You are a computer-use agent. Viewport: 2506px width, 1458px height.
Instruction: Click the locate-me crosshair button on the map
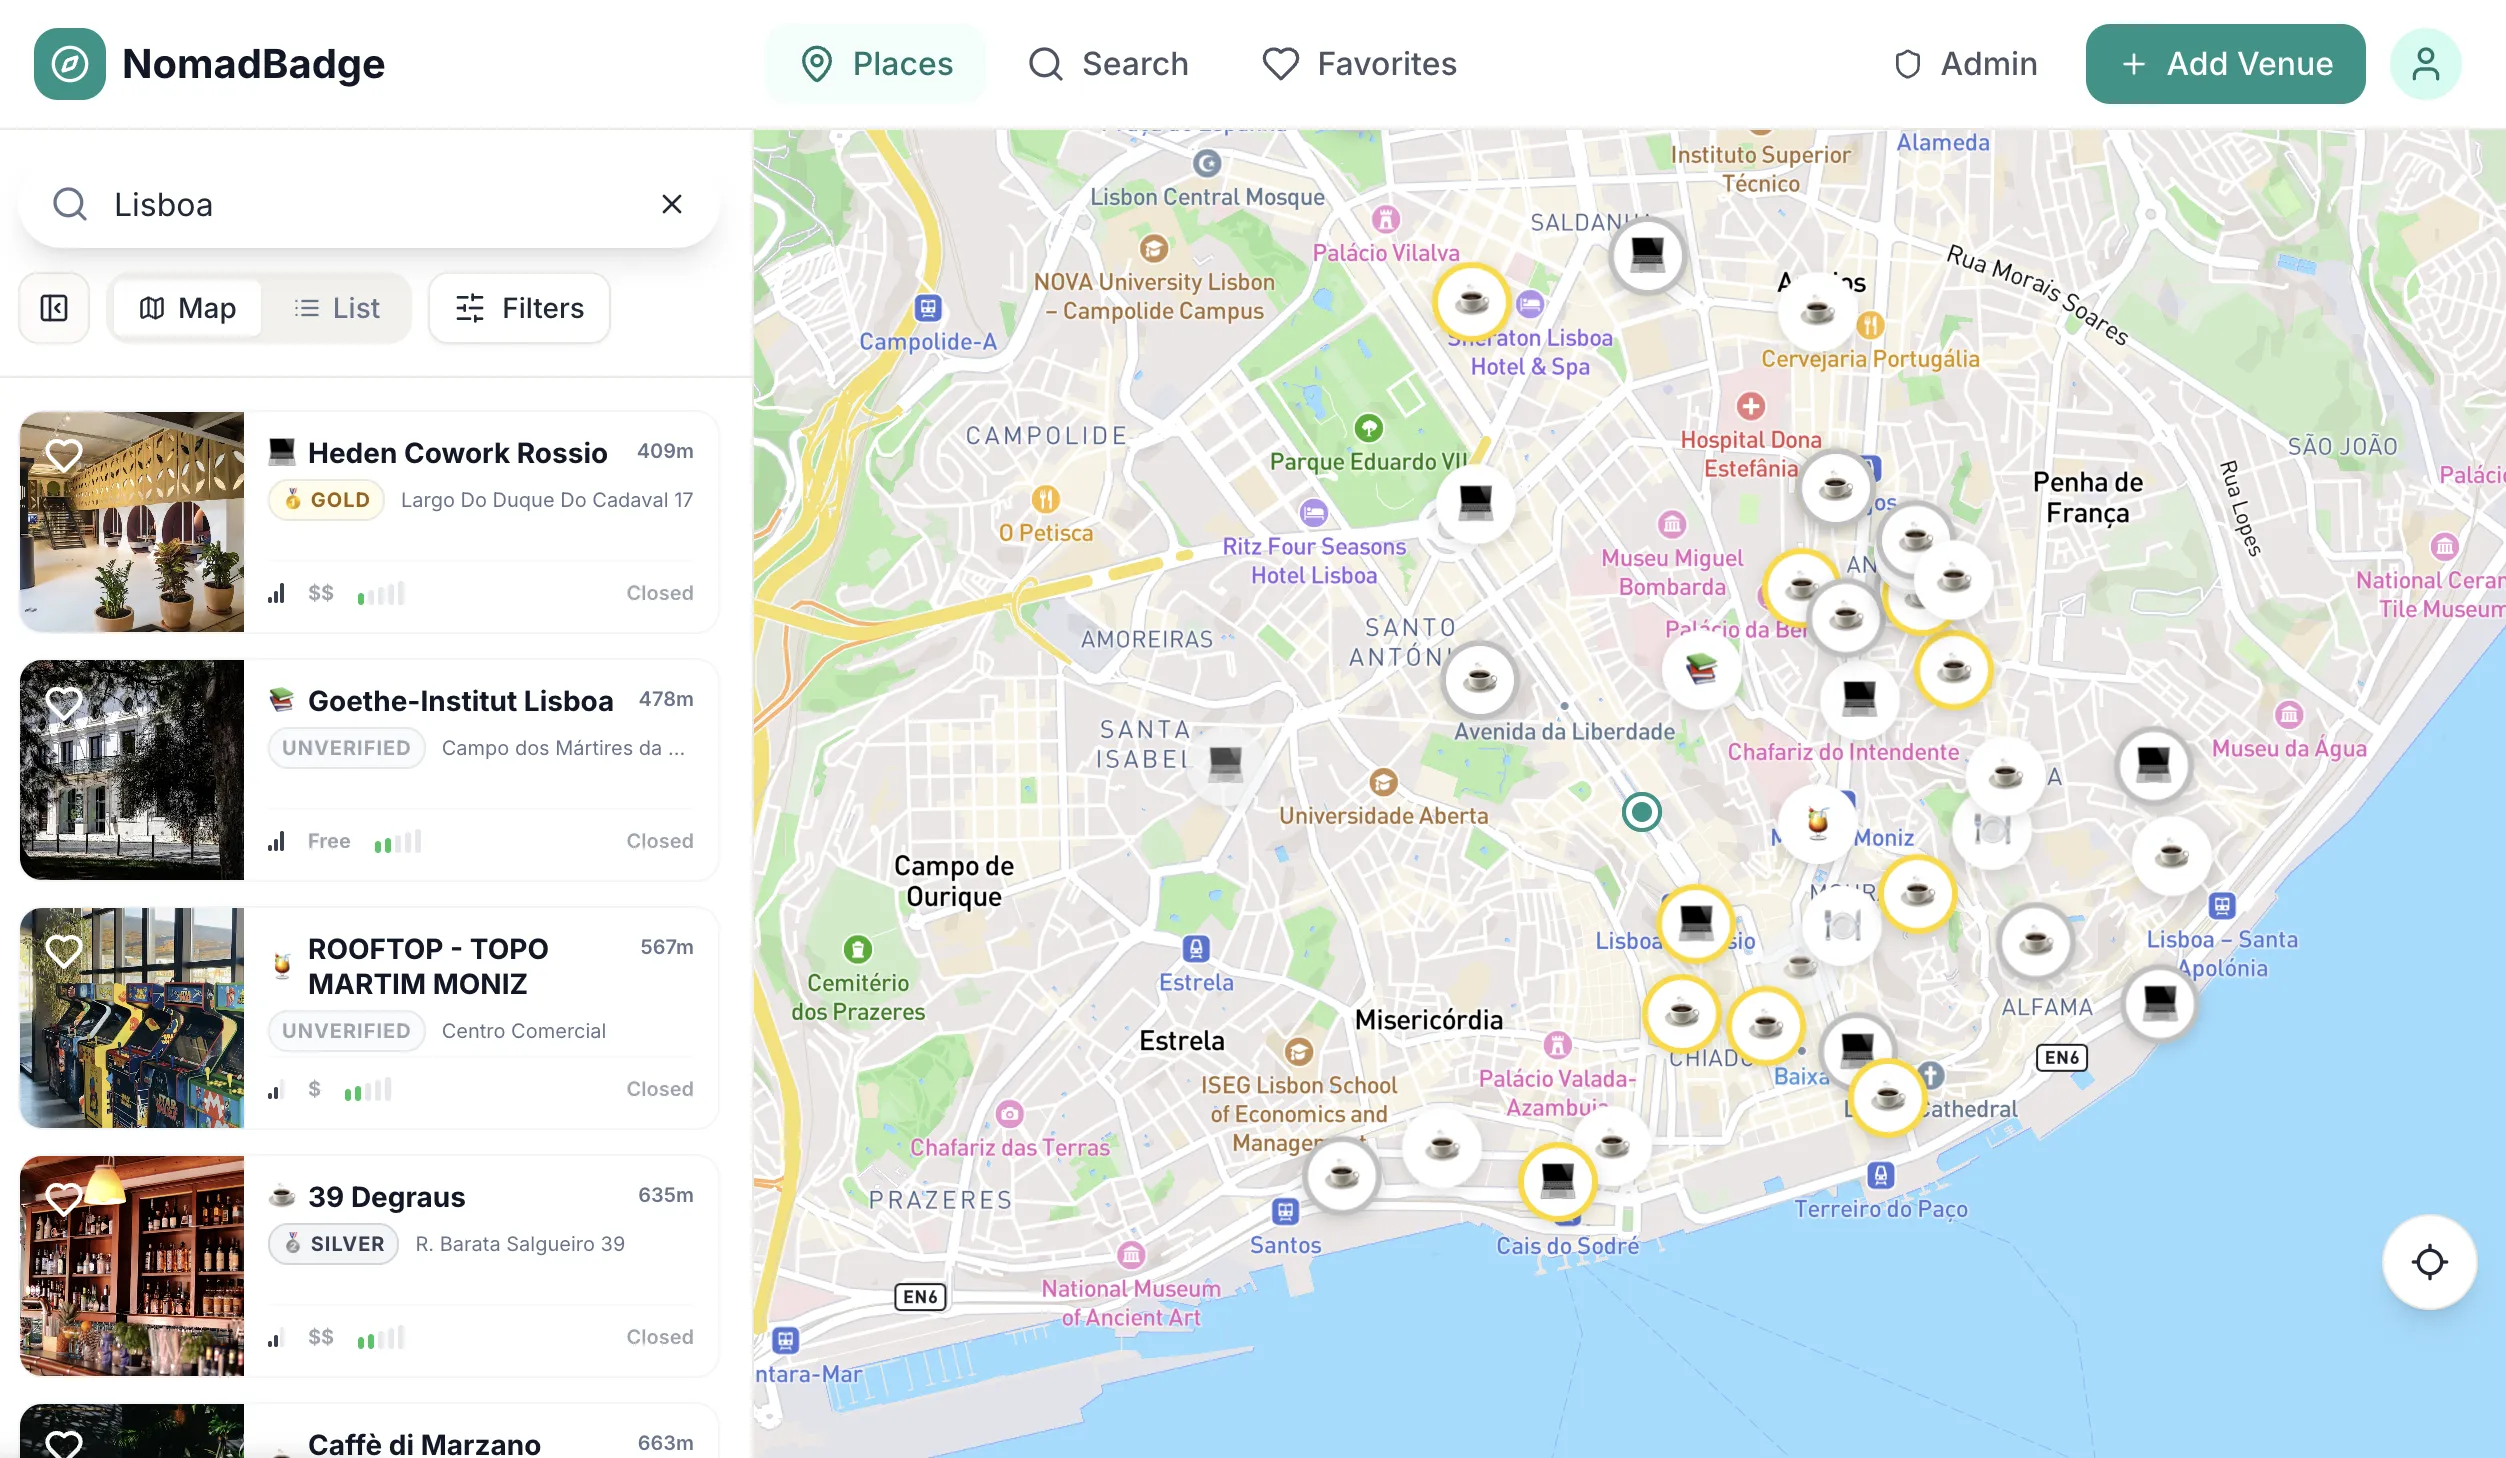pyautogui.click(x=2428, y=1262)
